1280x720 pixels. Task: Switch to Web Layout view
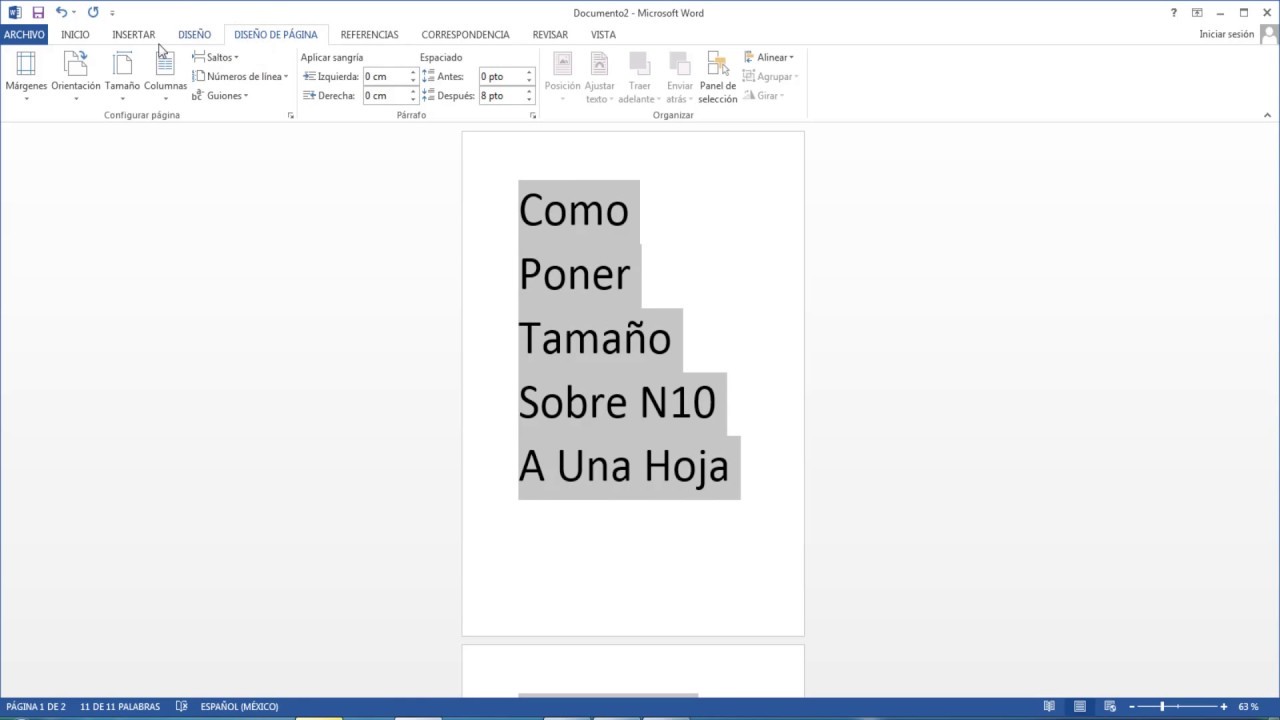pos(1110,707)
